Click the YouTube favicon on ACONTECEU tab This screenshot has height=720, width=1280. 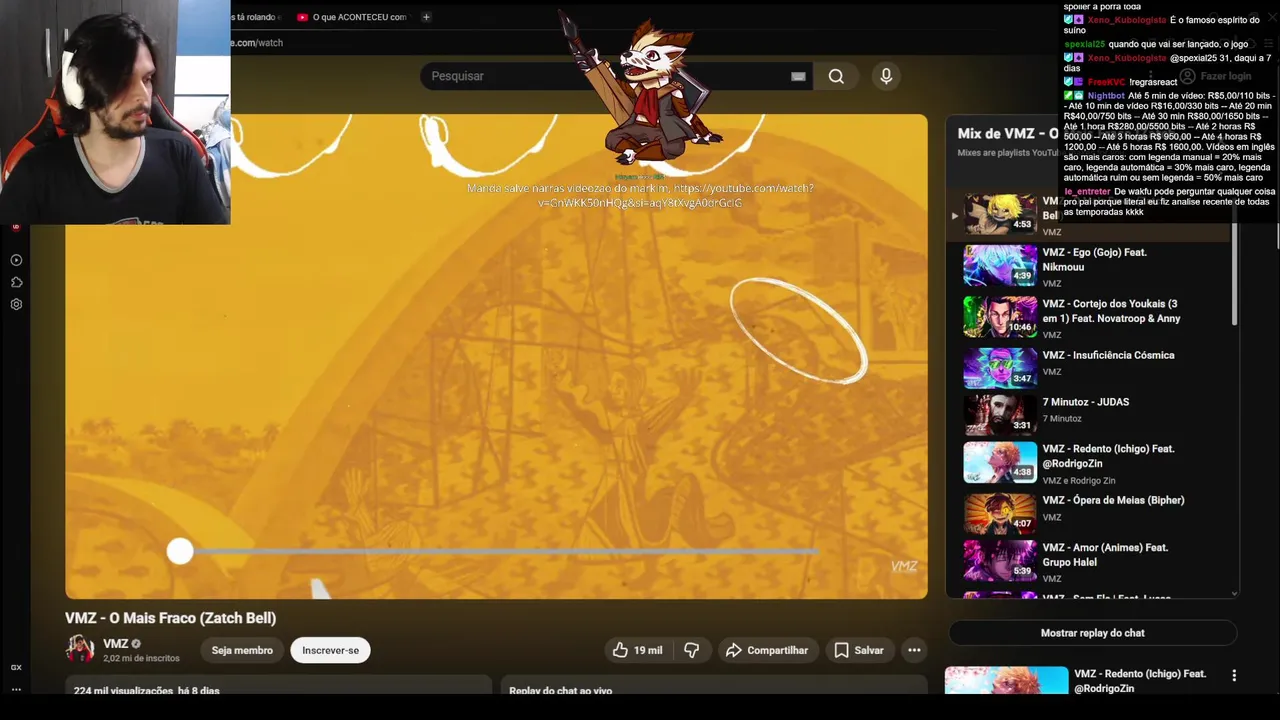(x=302, y=17)
